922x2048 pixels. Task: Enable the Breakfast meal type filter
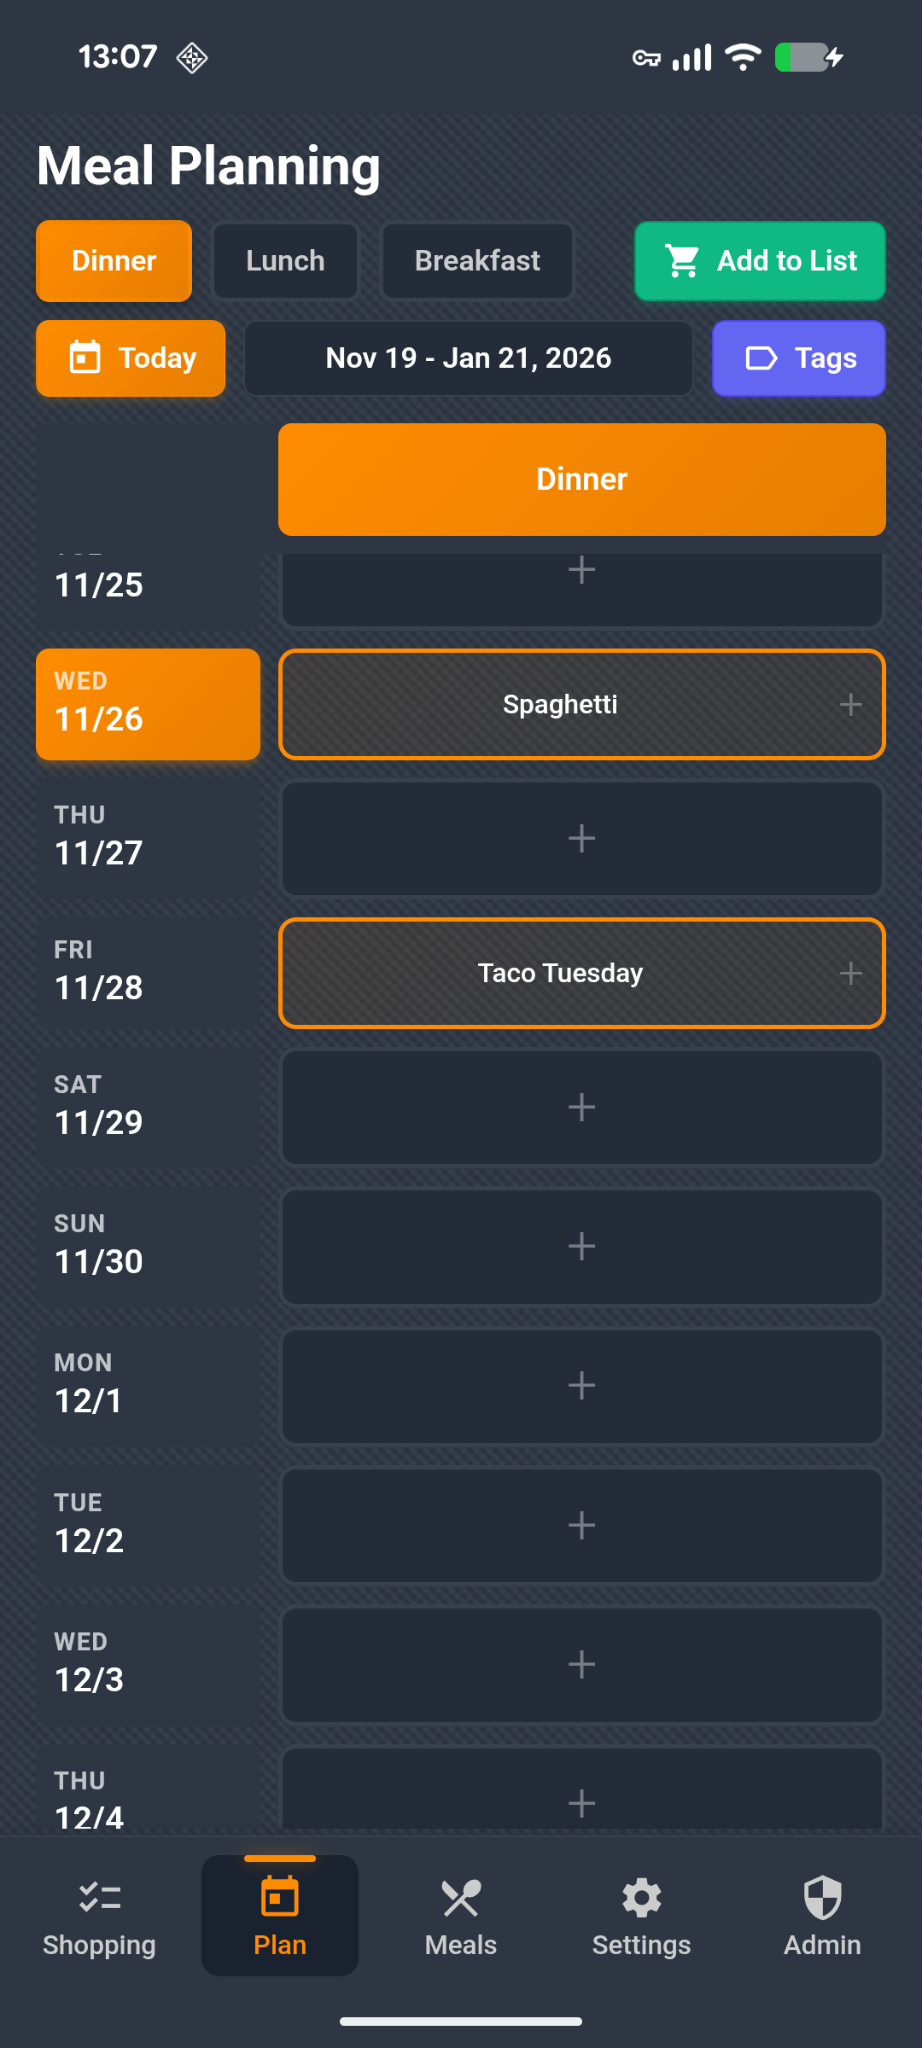477,261
